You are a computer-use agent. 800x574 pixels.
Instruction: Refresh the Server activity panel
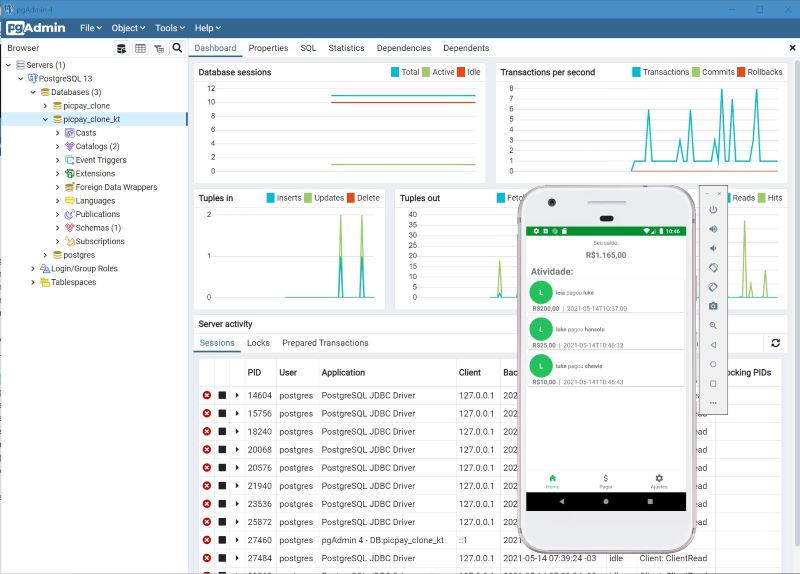coord(776,343)
